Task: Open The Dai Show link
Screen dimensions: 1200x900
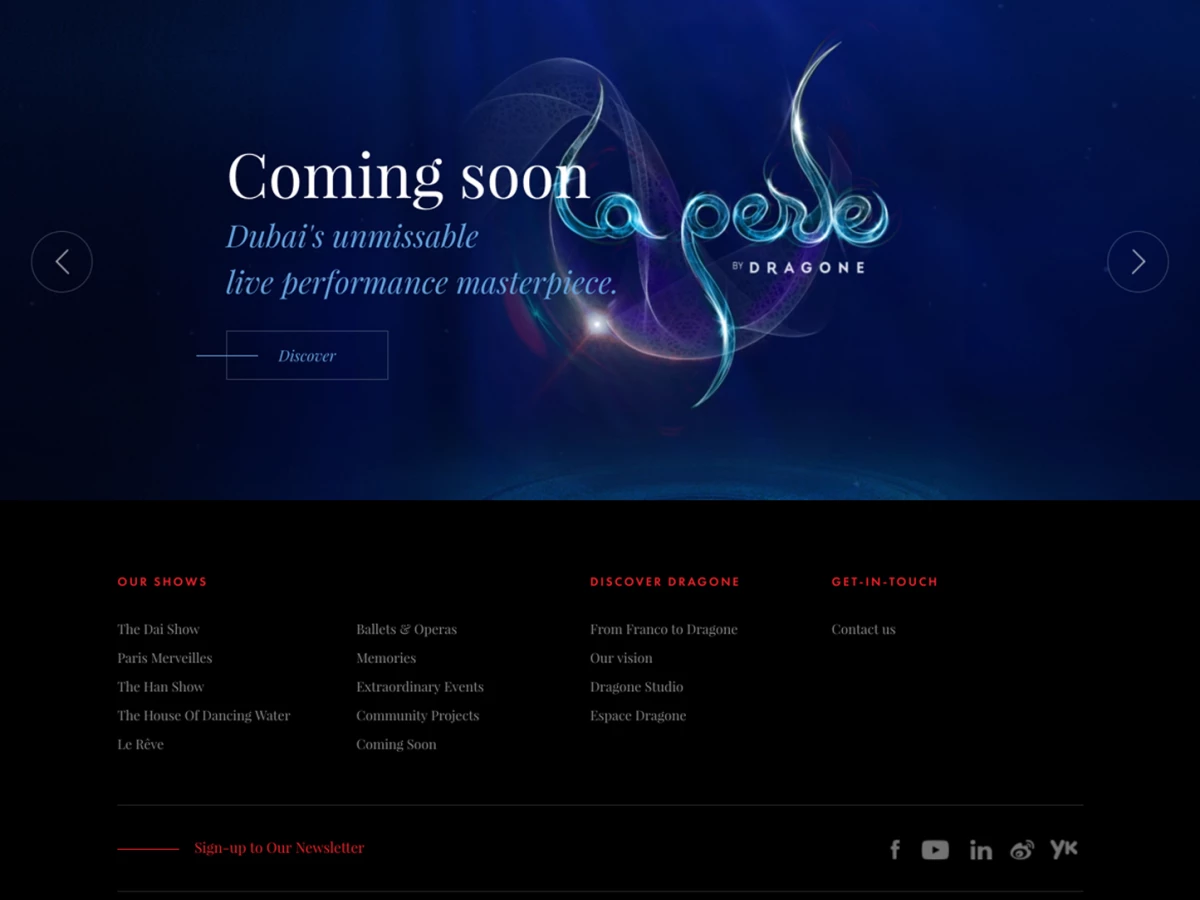Action: 158,629
